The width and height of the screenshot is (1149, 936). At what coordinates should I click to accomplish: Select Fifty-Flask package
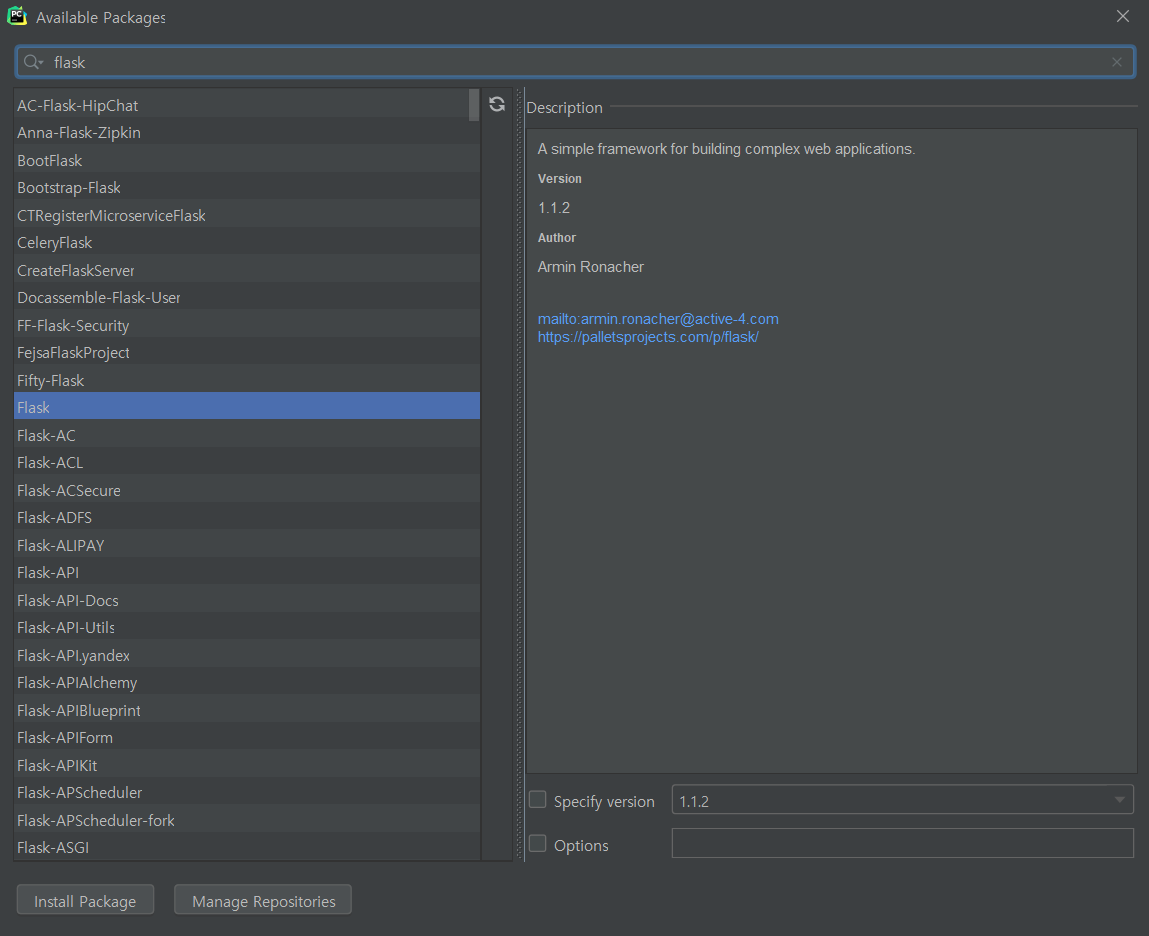pyautogui.click(x=247, y=380)
